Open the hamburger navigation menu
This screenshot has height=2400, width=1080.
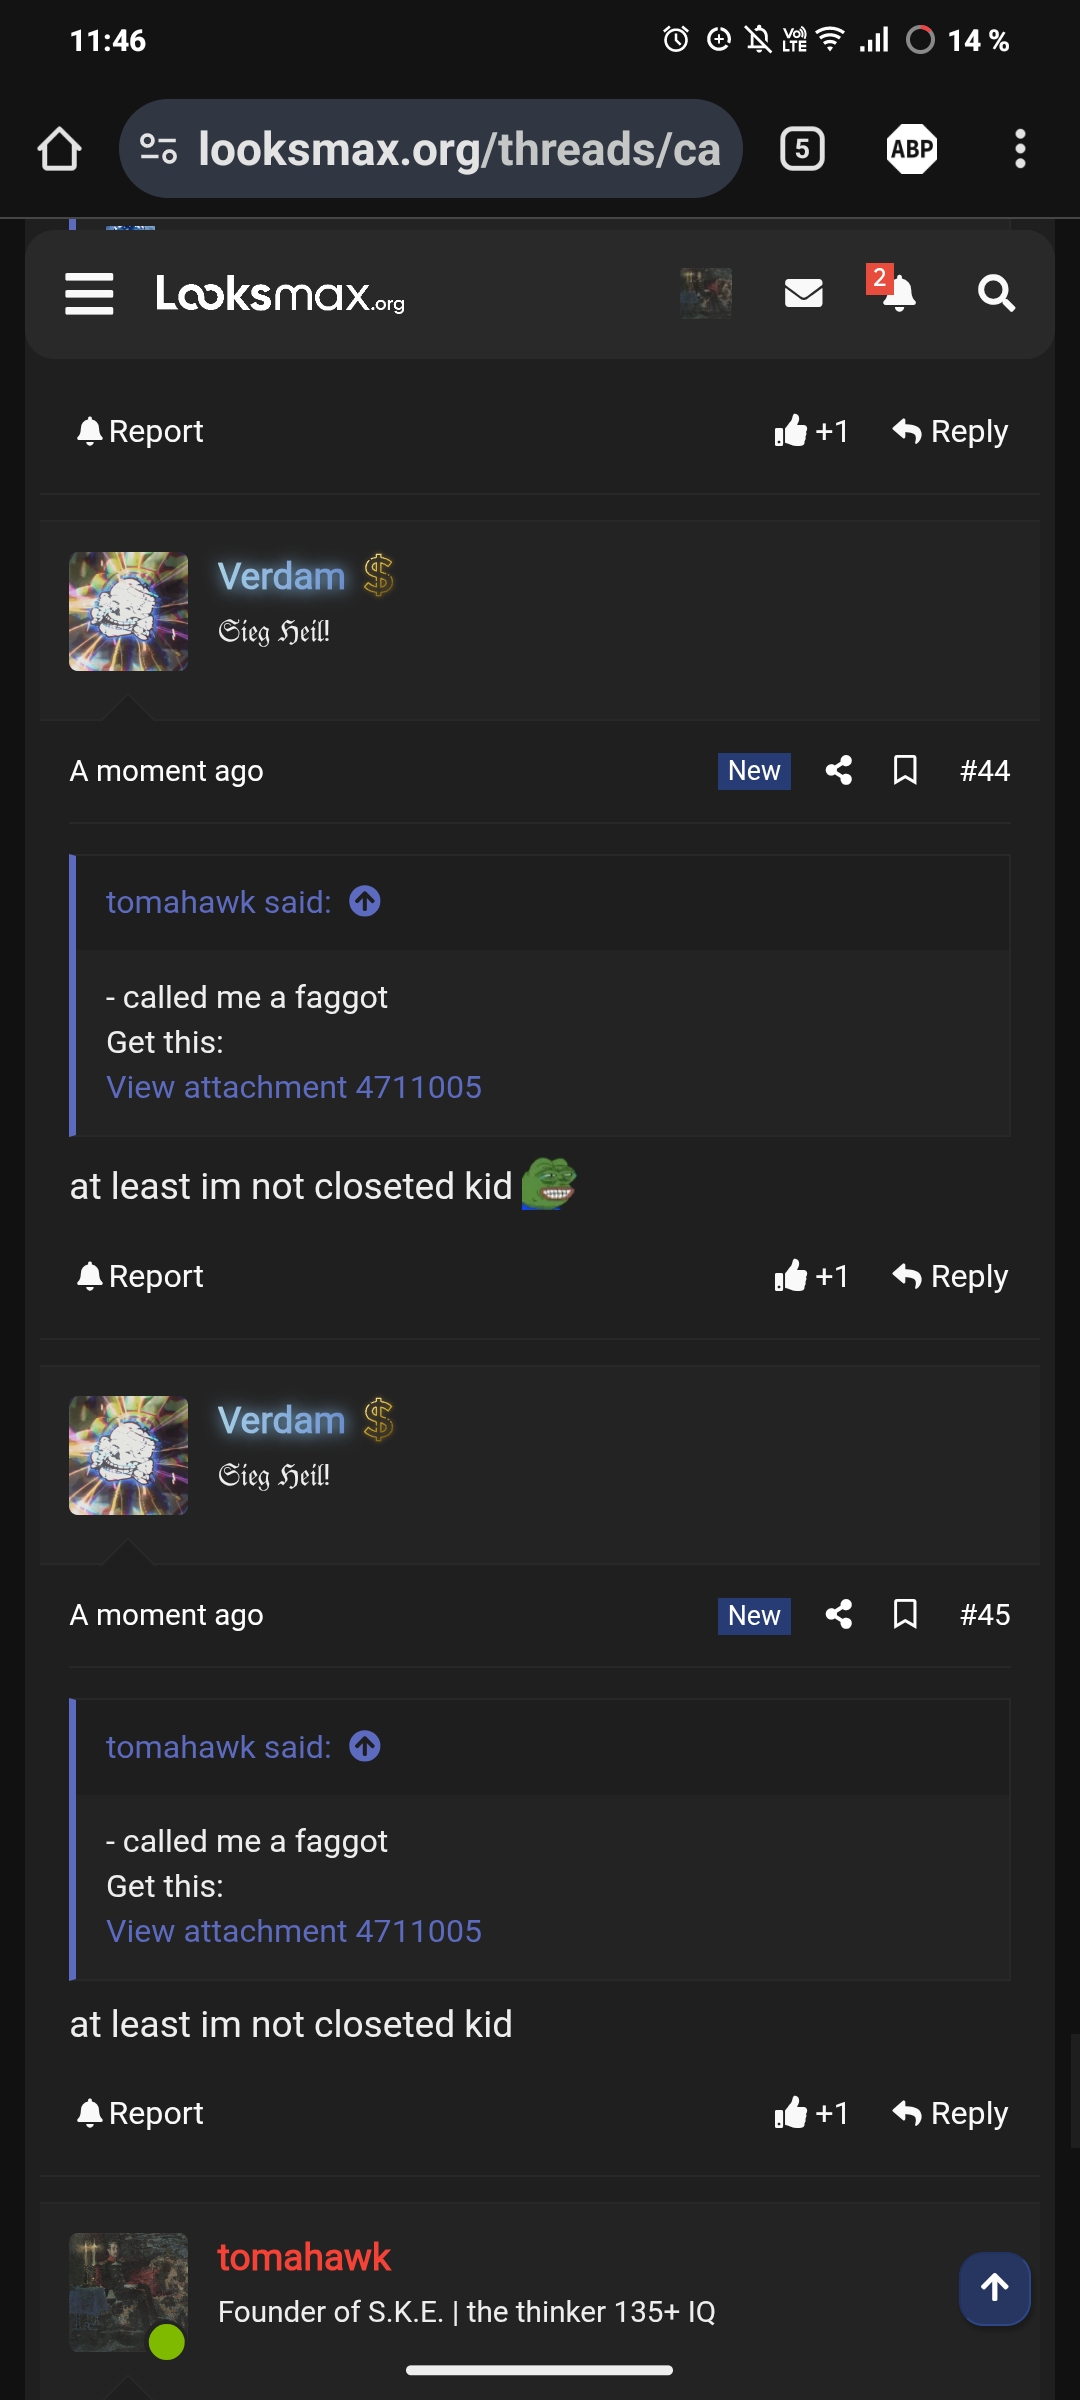(87, 293)
